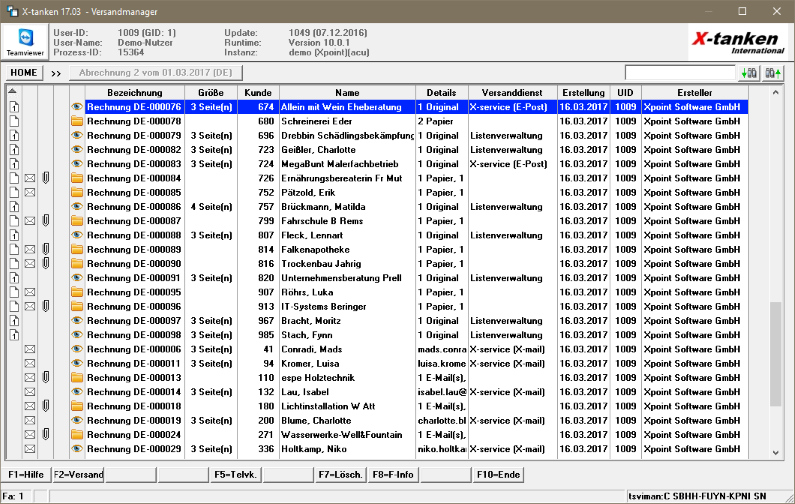Click the F5=Telvk. button

click(236, 475)
